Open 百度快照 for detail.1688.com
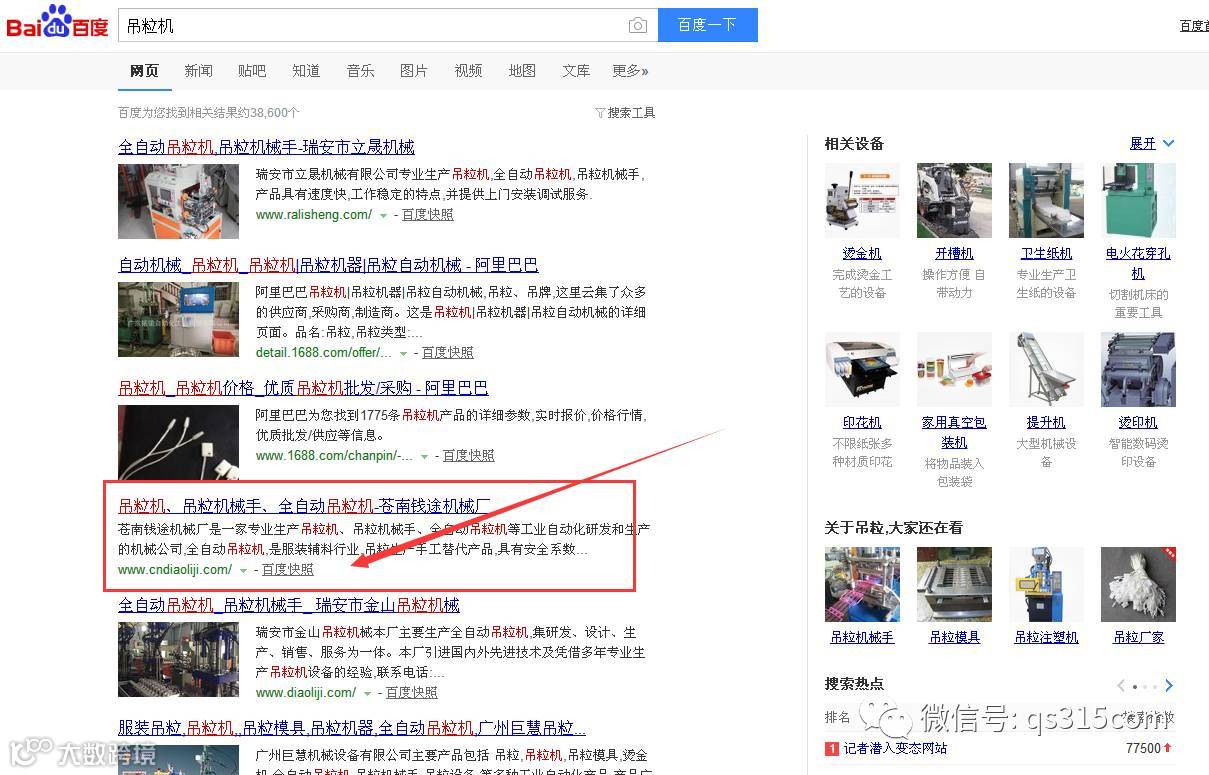The height and width of the screenshot is (775, 1209). tap(448, 352)
